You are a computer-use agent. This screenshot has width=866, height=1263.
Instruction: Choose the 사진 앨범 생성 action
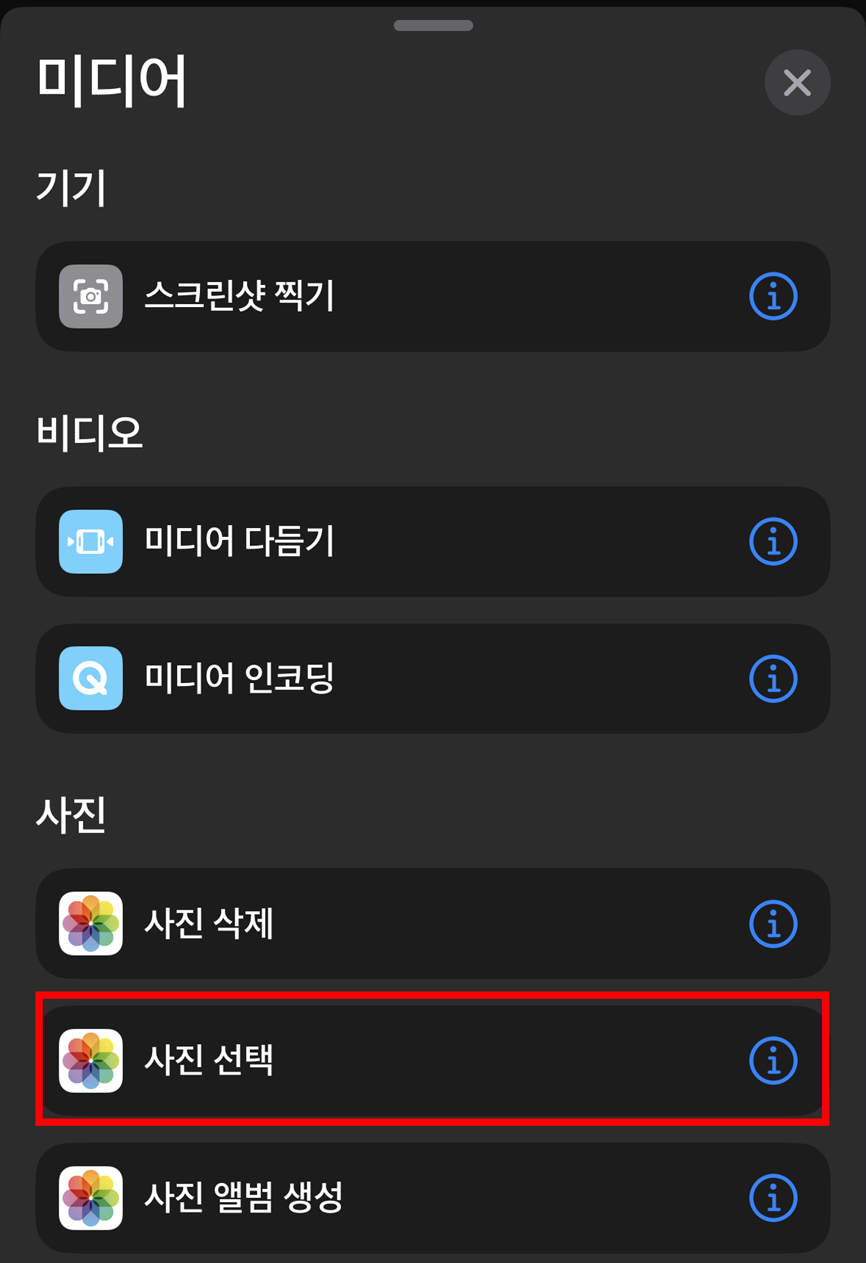(433, 1197)
